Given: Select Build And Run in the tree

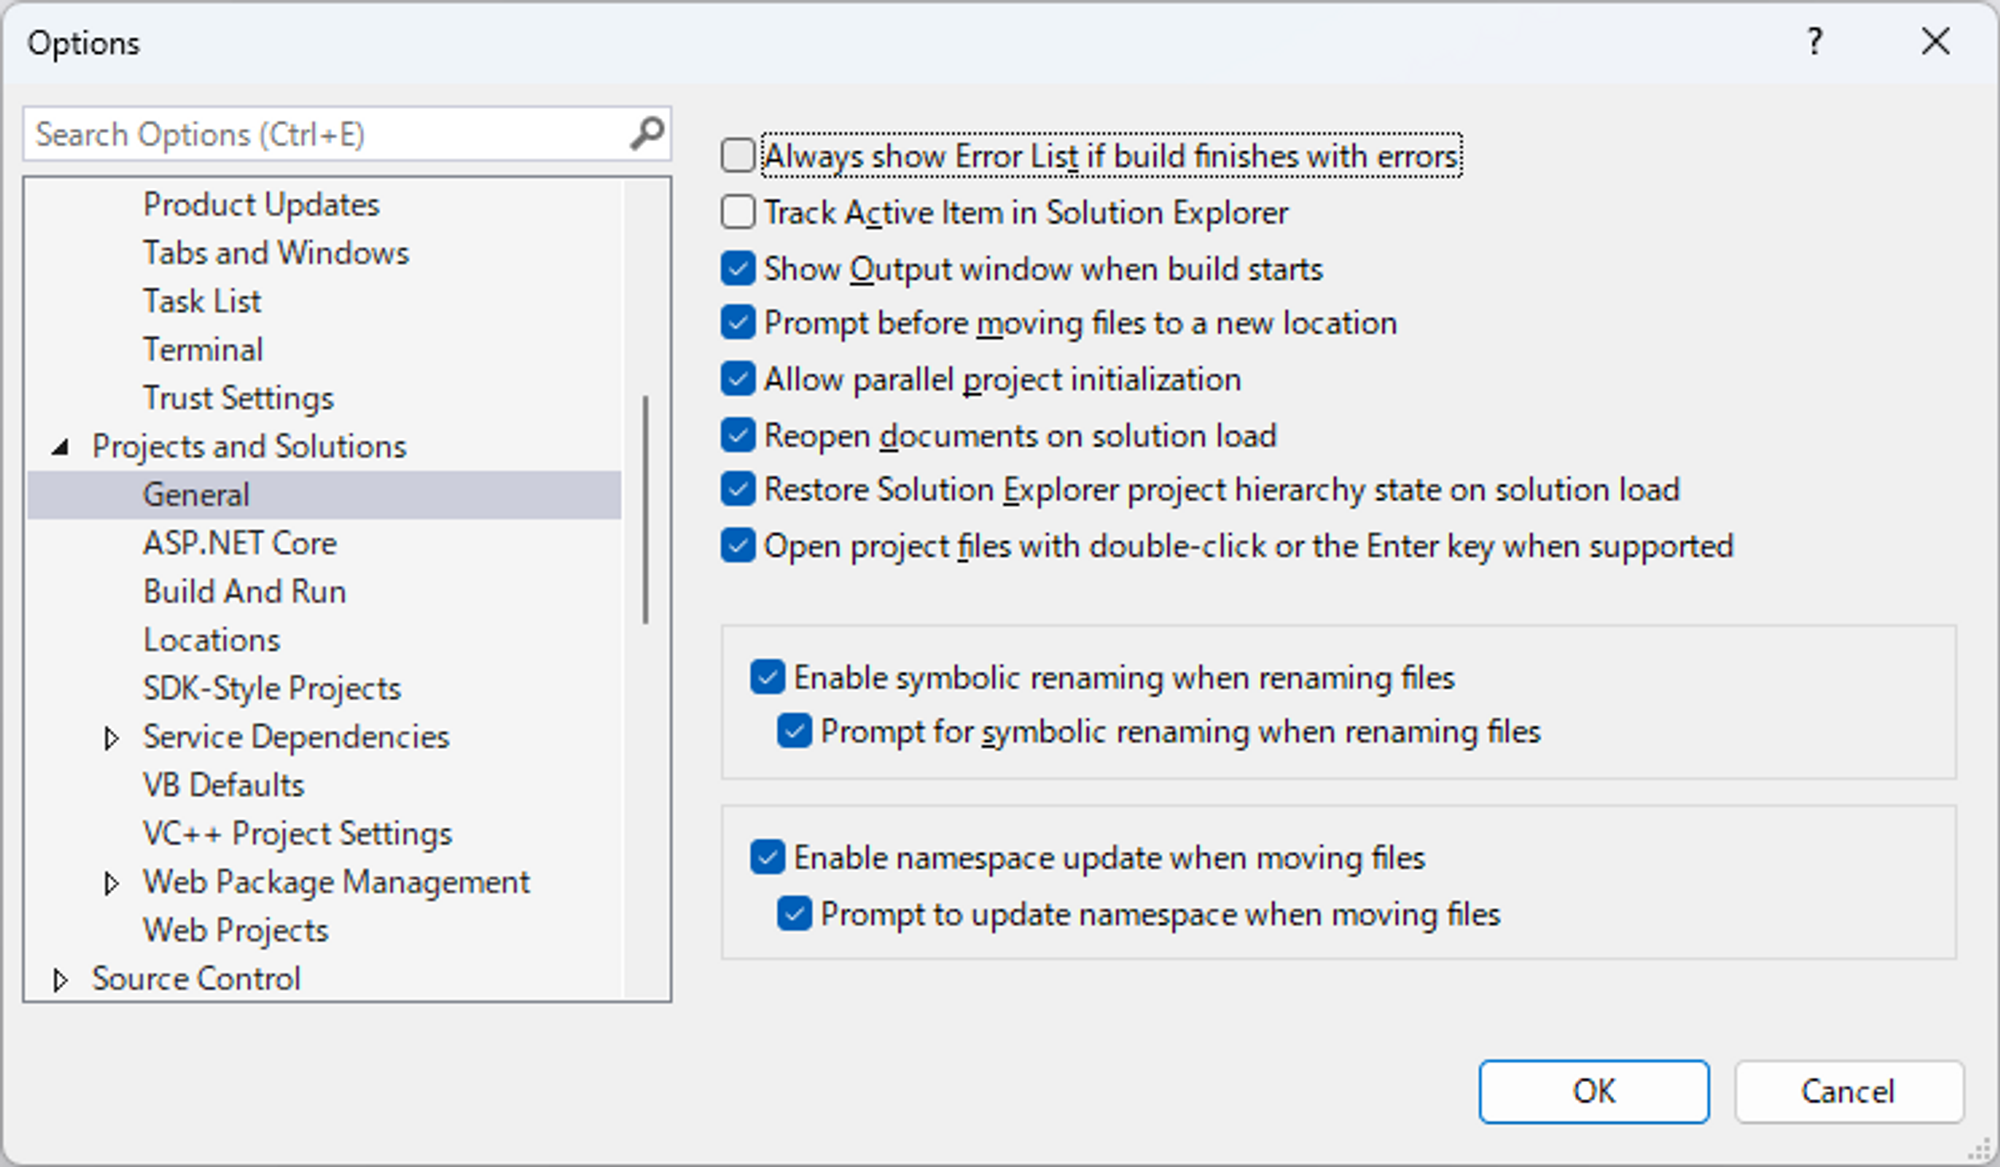Looking at the screenshot, I should click(x=244, y=592).
